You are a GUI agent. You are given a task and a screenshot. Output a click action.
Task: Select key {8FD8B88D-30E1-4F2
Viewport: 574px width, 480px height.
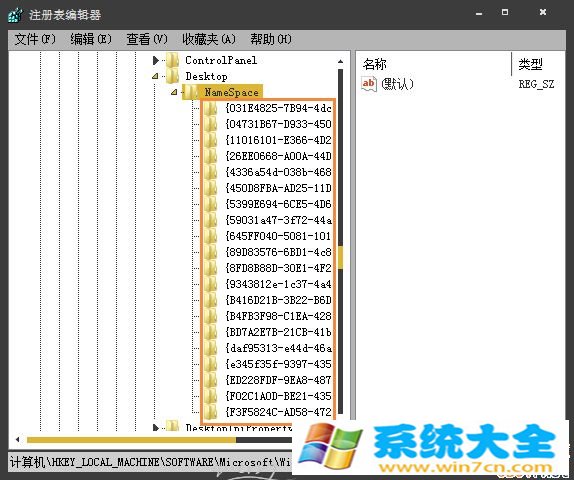pyautogui.click(x=279, y=268)
